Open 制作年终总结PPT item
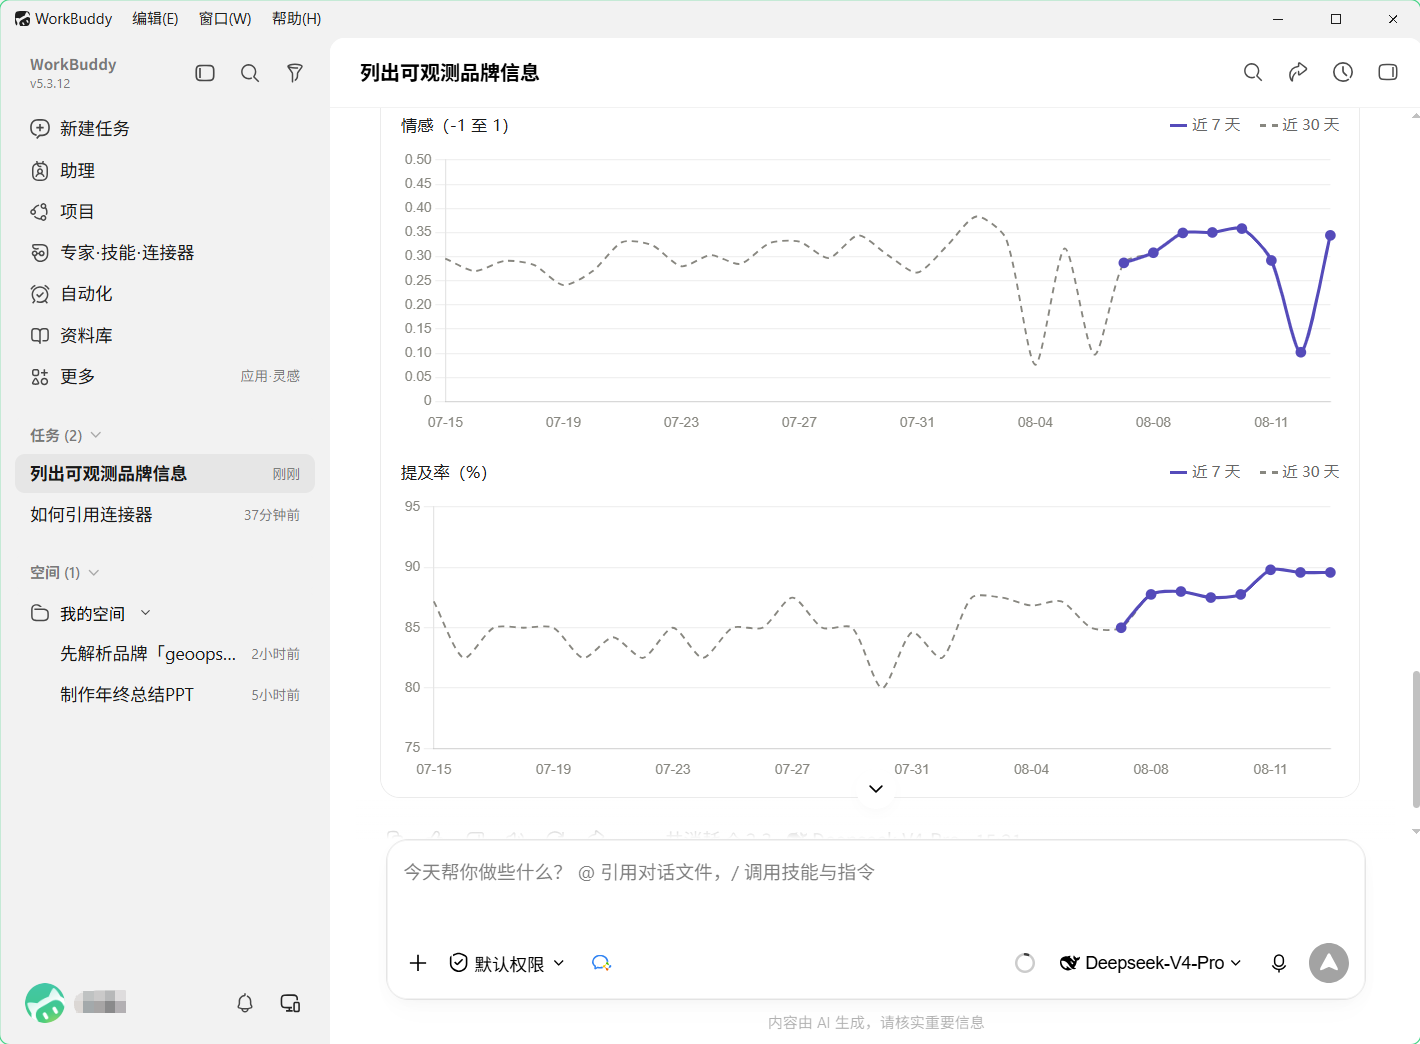The width and height of the screenshot is (1420, 1044). pyautogui.click(x=165, y=695)
